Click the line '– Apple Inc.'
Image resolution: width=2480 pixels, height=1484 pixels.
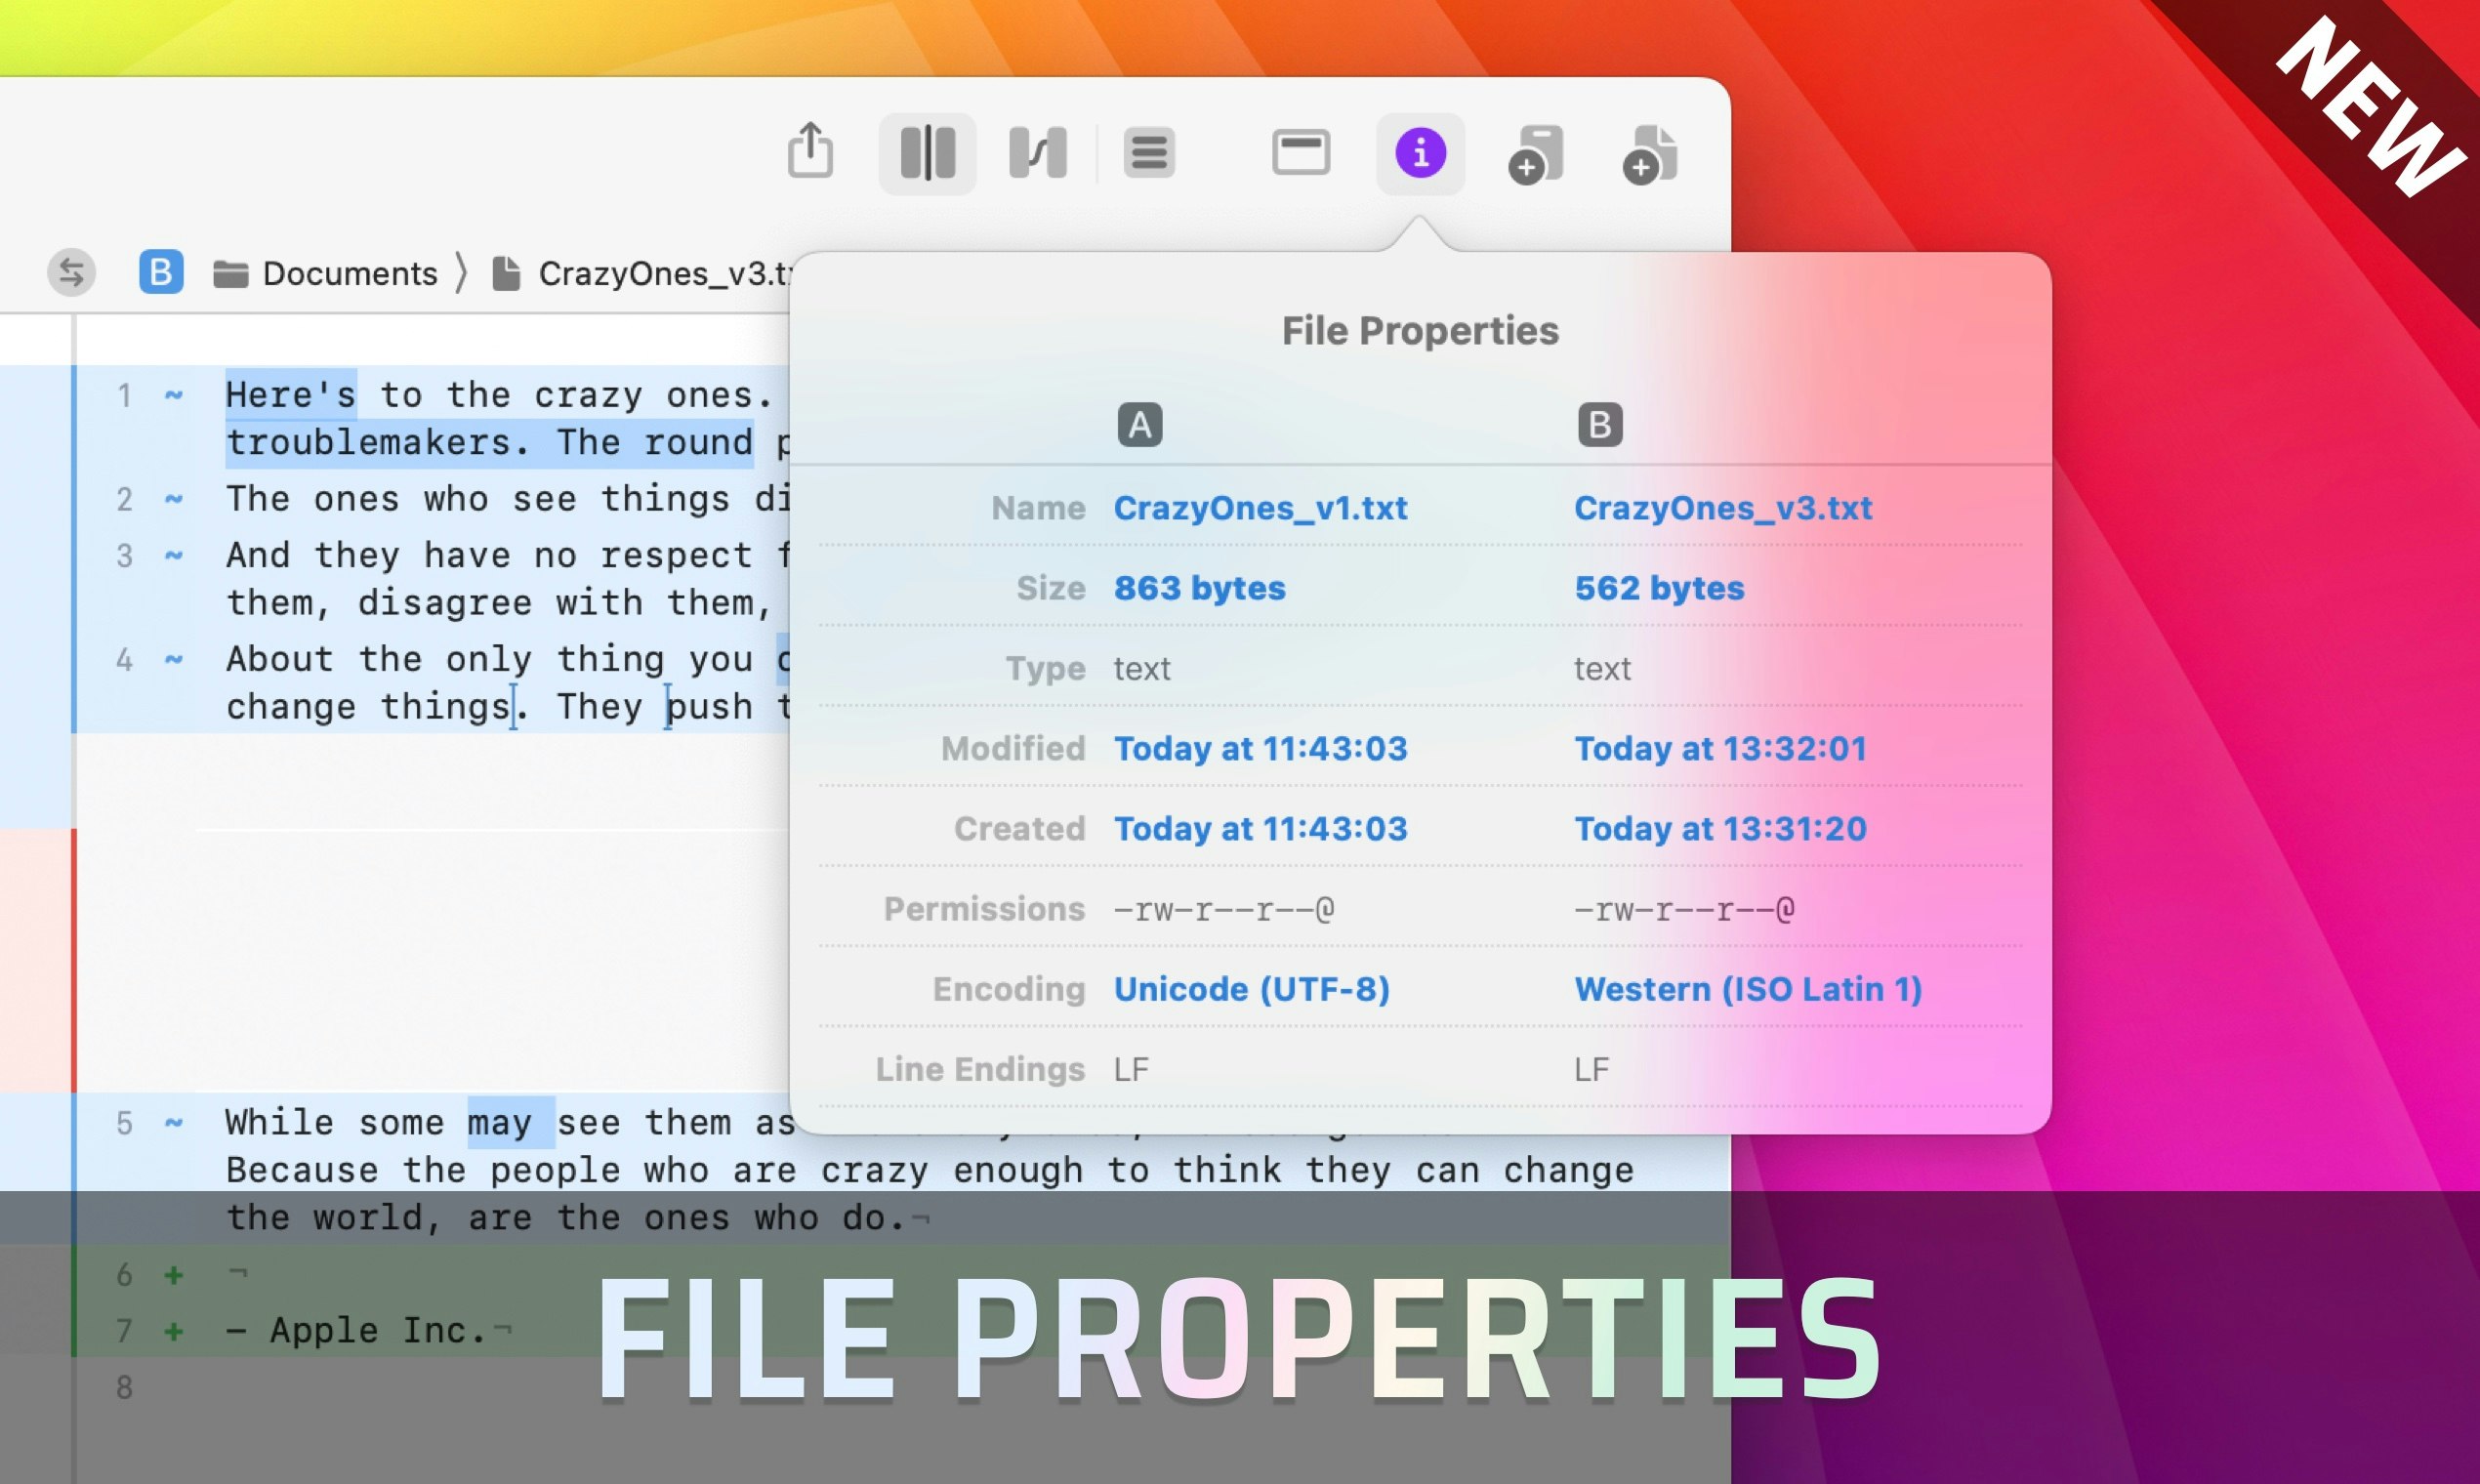[355, 1330]
